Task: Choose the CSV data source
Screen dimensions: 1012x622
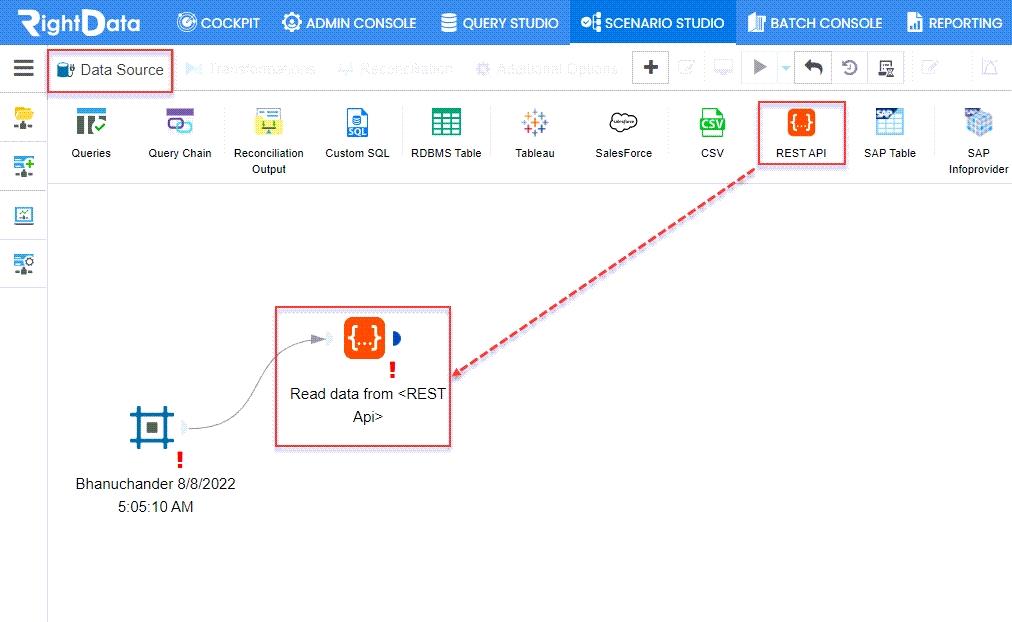Action: tap(712, 124)
